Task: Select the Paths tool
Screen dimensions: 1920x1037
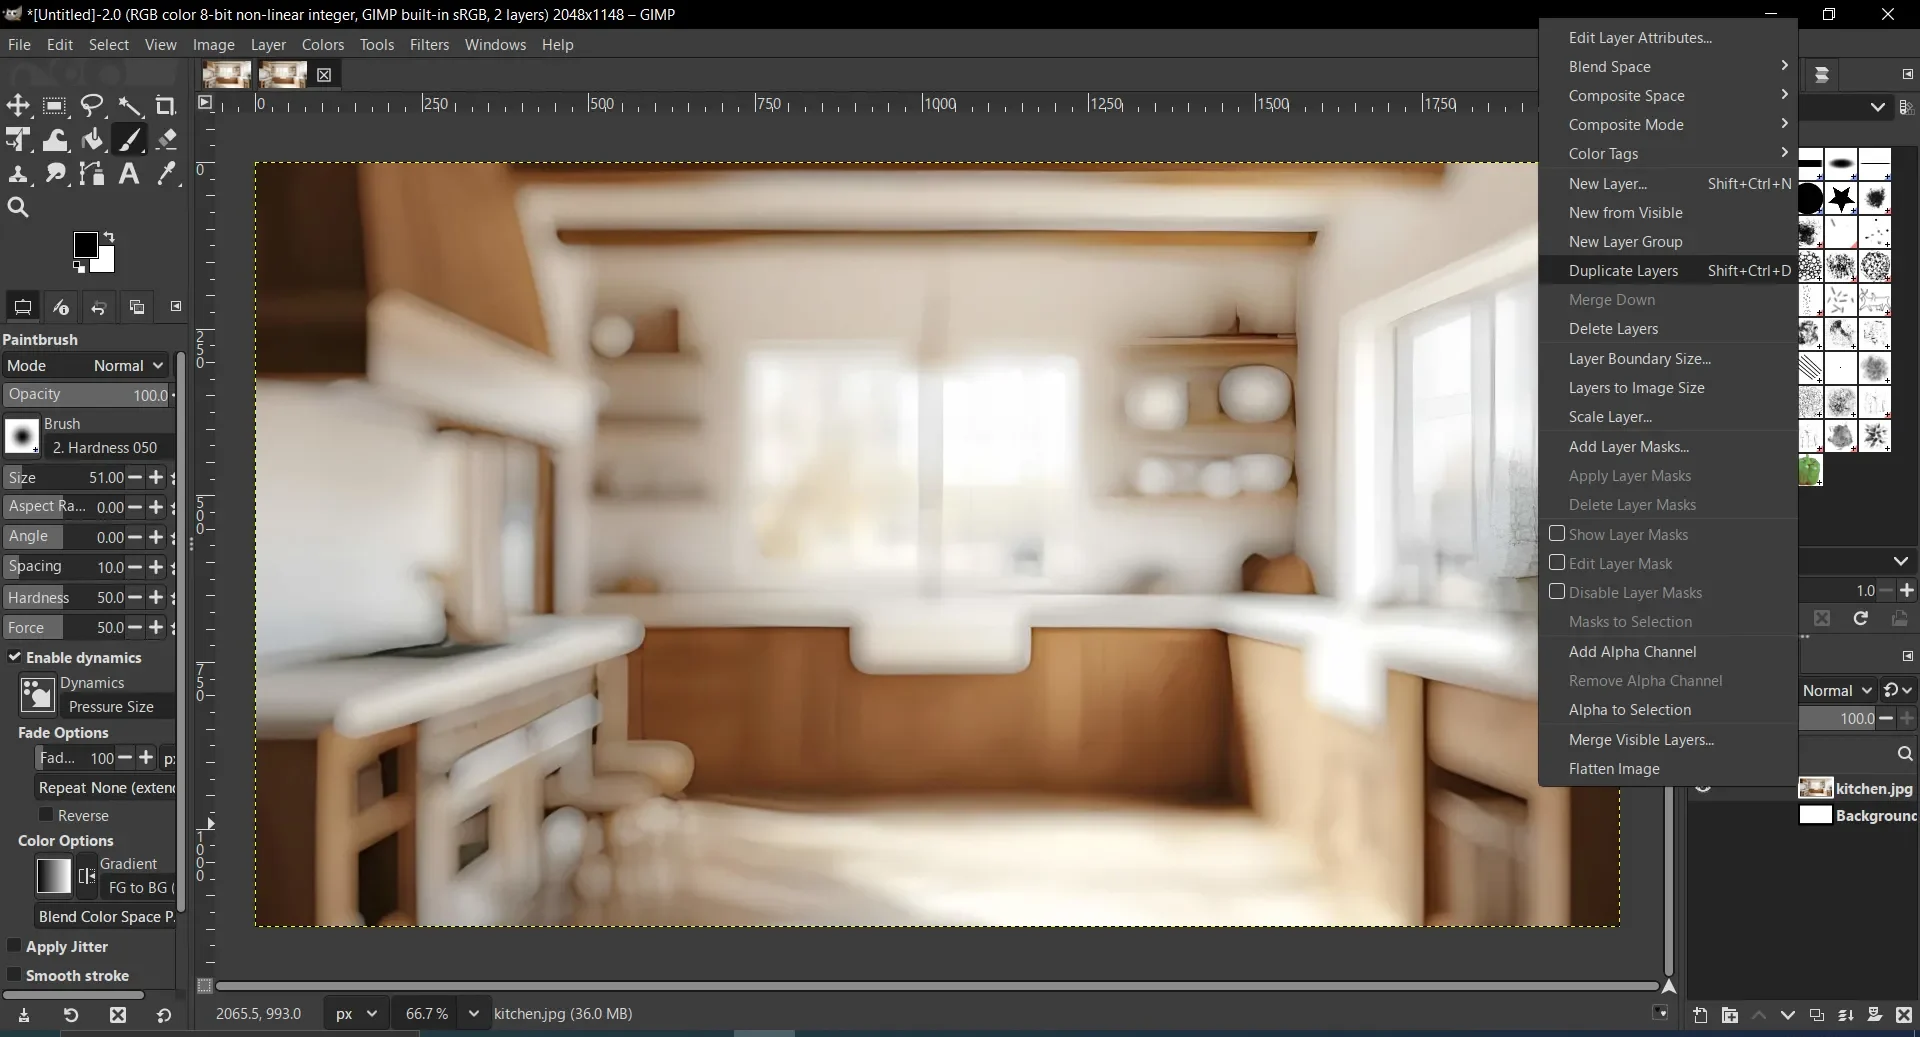Action: coord(92,174)
